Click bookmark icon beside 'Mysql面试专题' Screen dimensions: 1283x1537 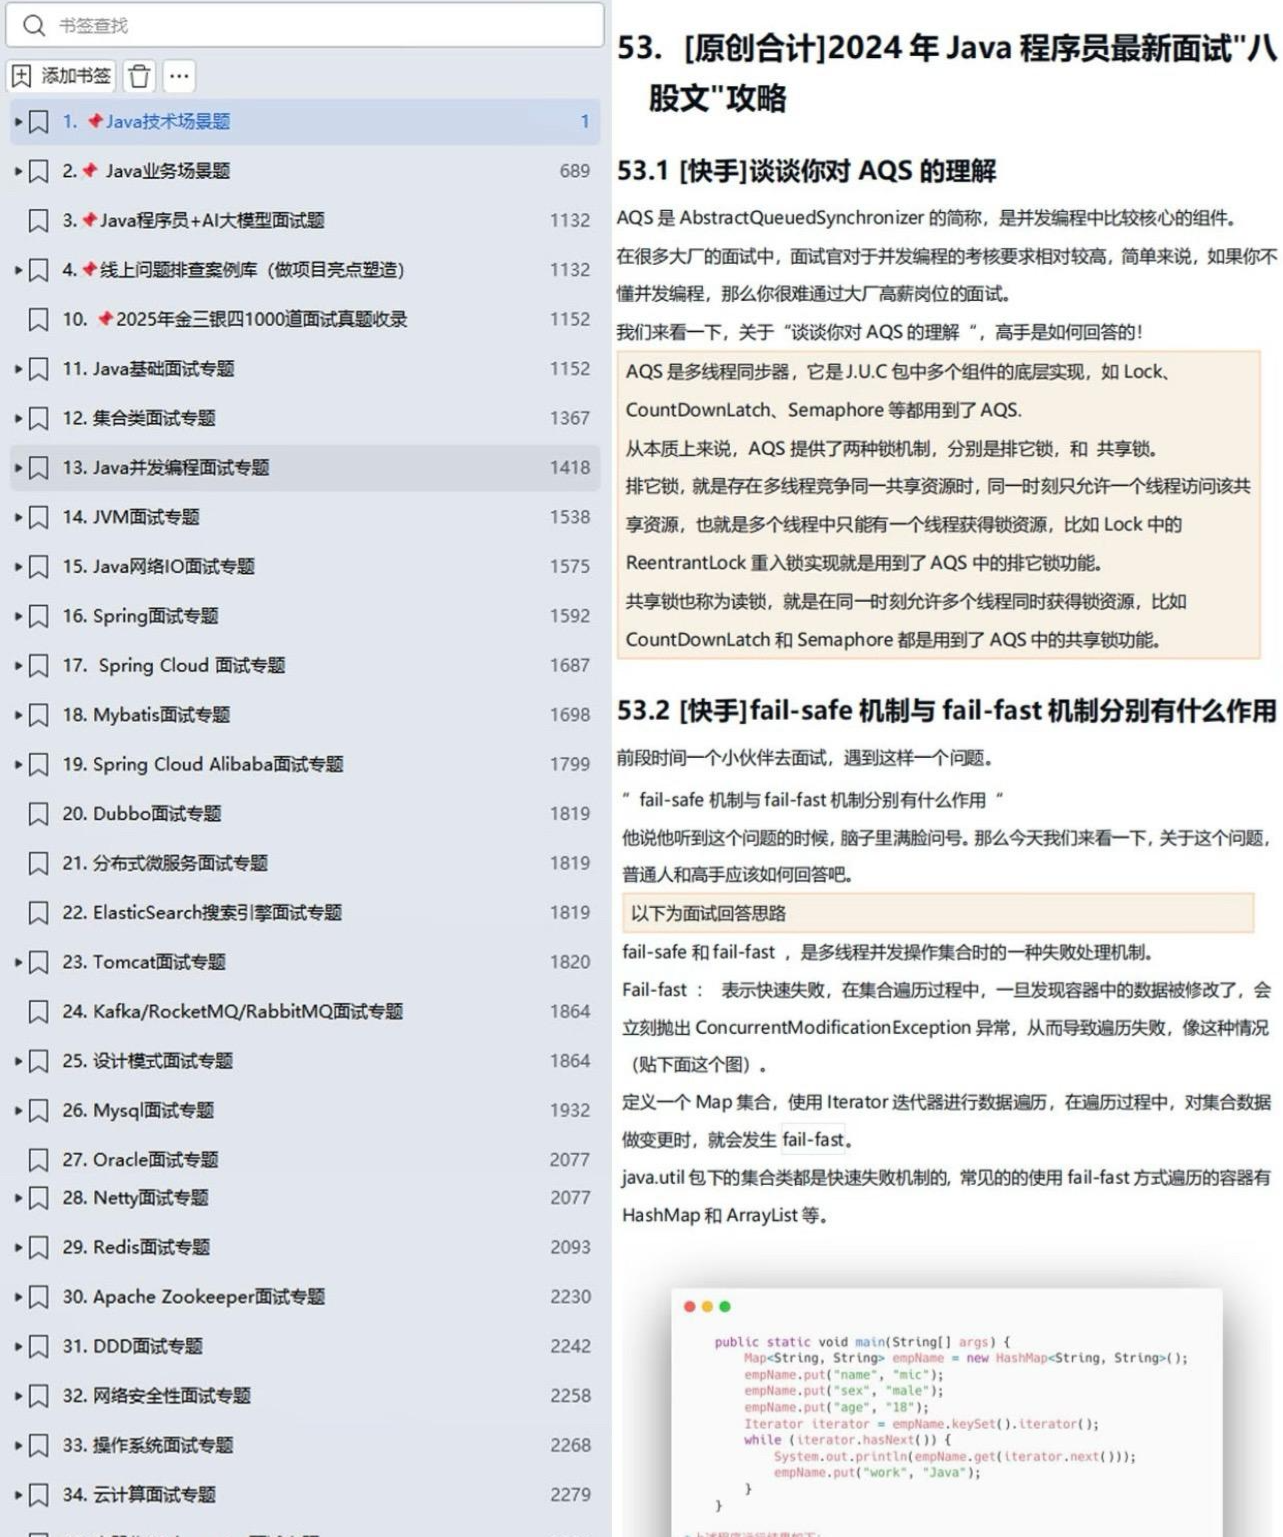(x=38, y=1110)
